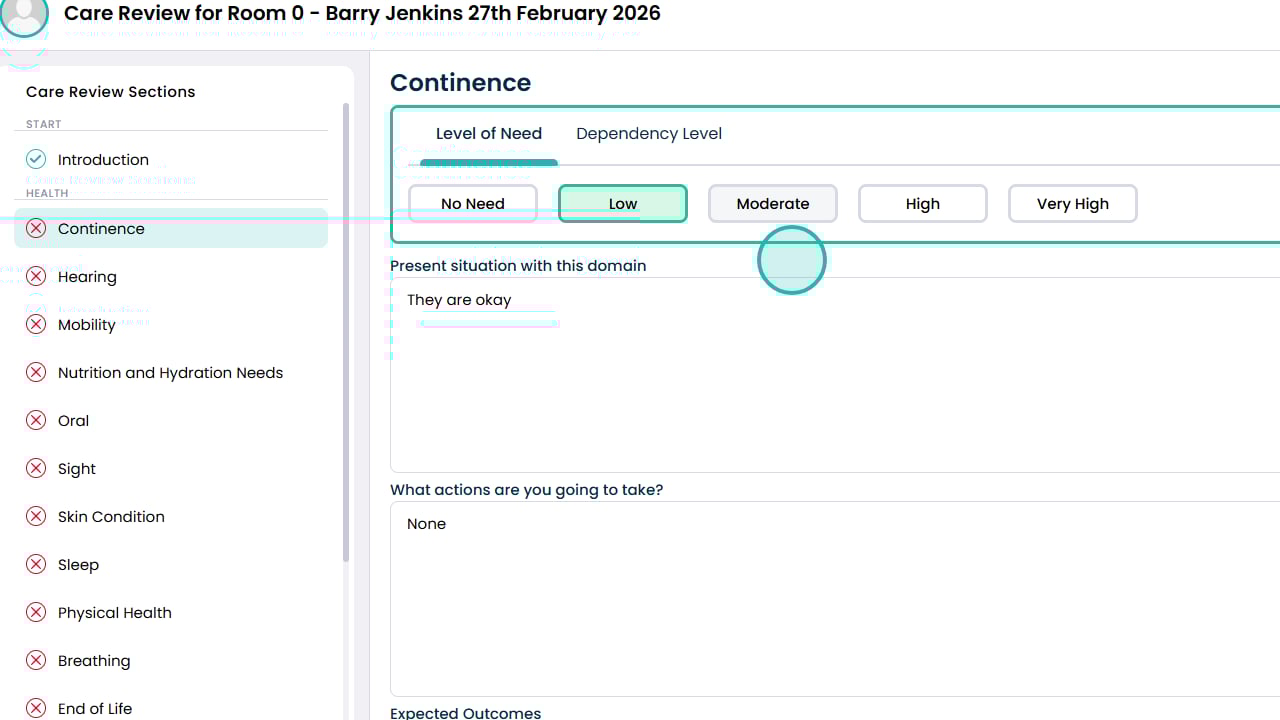Navigate to the Physical Health section
The width and height of the screenshot is (1280, 720).
[115, 612]
